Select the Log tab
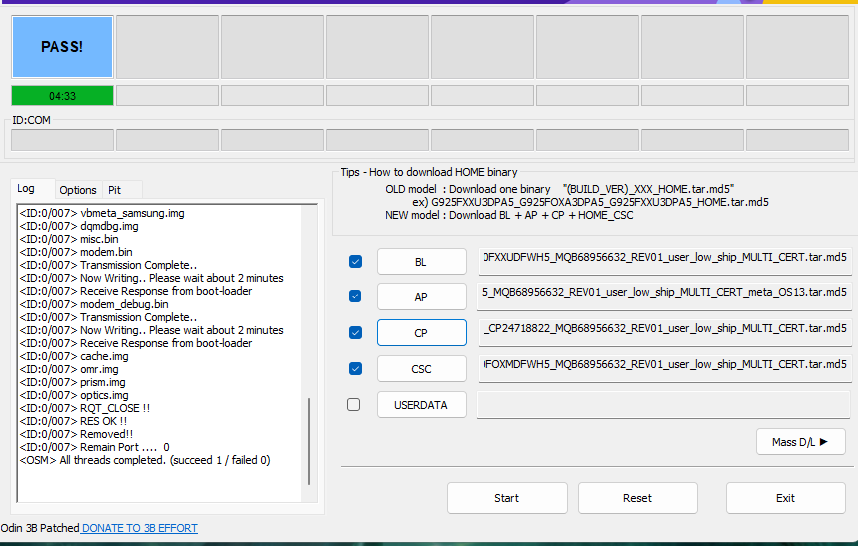The width and height of the screenshot is (858, 546). coord(26,189)
